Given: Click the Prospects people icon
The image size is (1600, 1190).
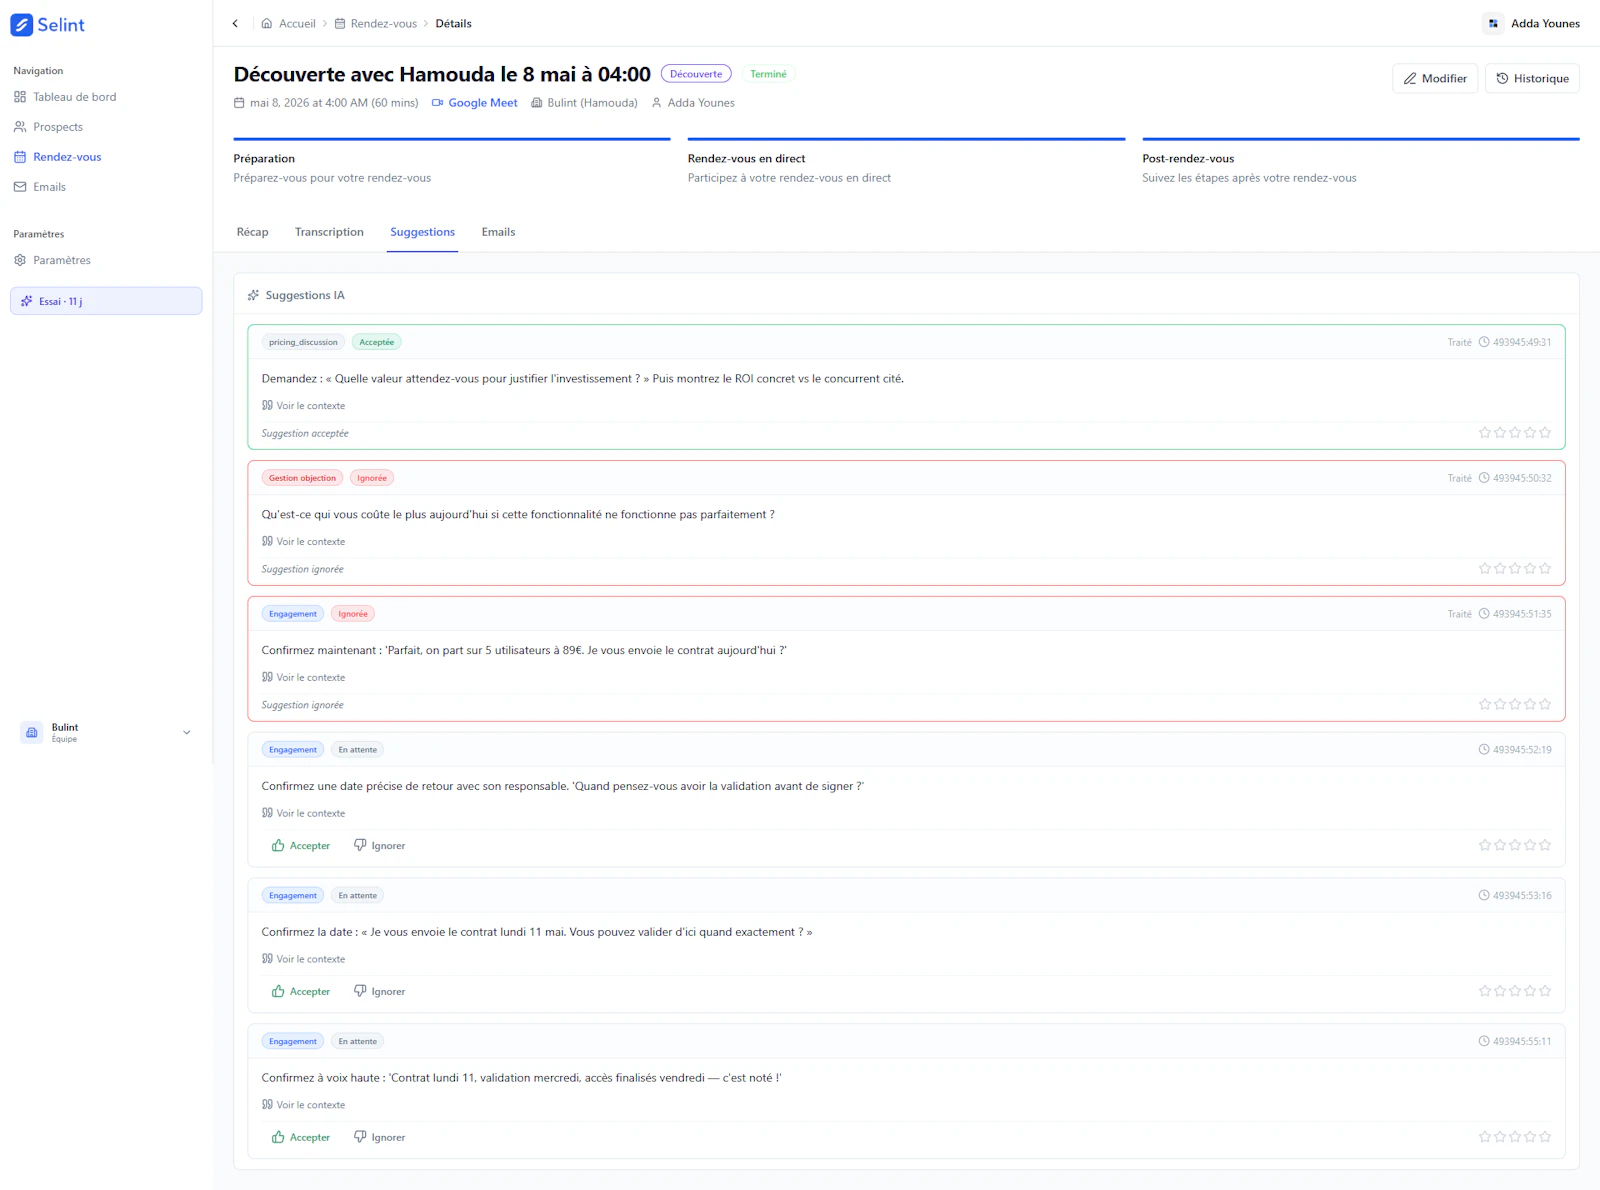Looking at the screenshot, I should pos(20,127).
